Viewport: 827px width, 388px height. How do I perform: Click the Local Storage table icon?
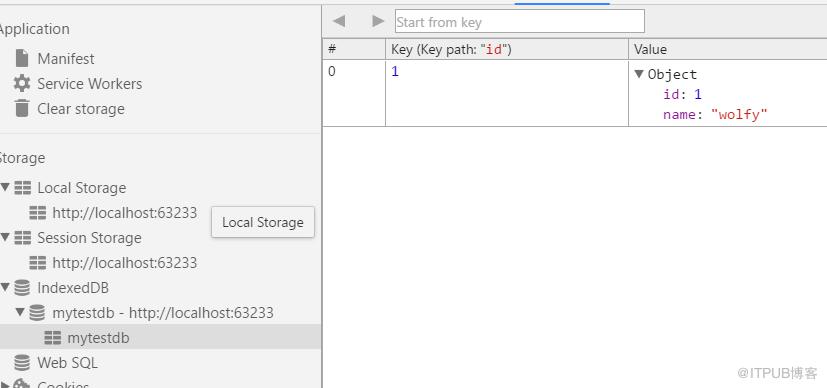[x=22, y=188]
